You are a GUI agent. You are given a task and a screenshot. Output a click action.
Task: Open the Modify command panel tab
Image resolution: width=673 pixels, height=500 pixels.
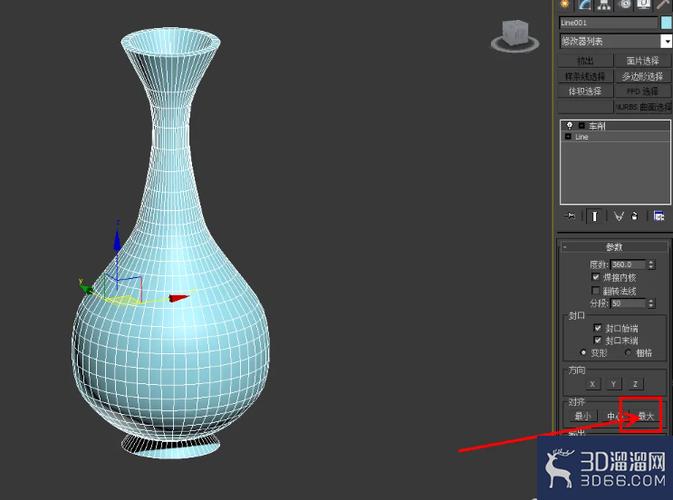pyautogui.click(x=585, y=4)
